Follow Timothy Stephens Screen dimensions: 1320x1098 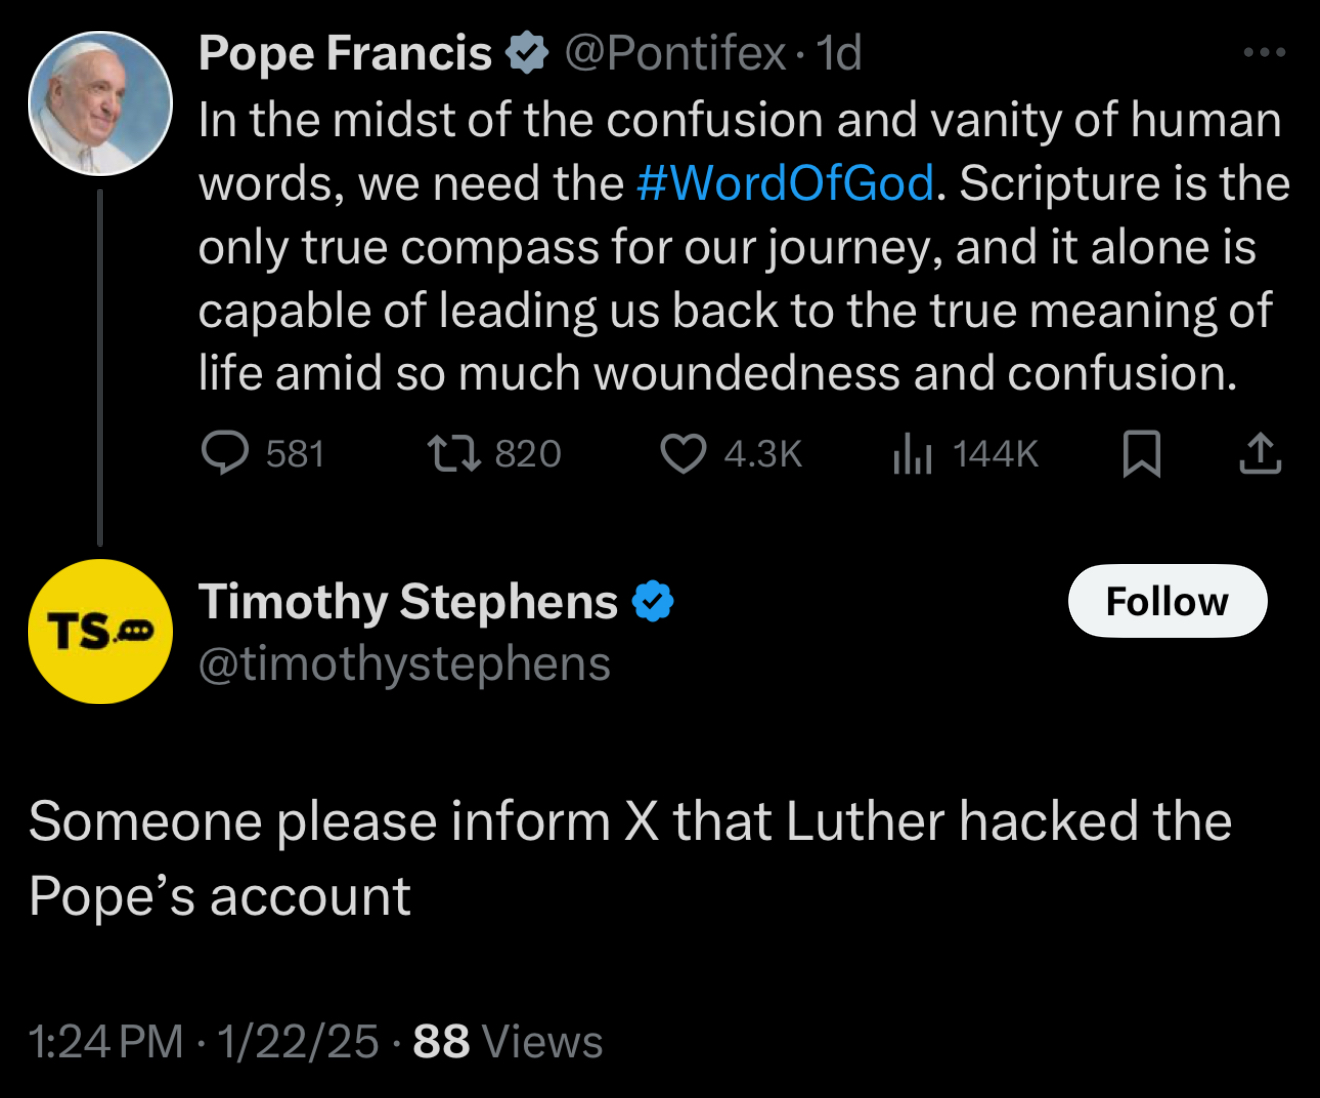[x=1167, y=601]
